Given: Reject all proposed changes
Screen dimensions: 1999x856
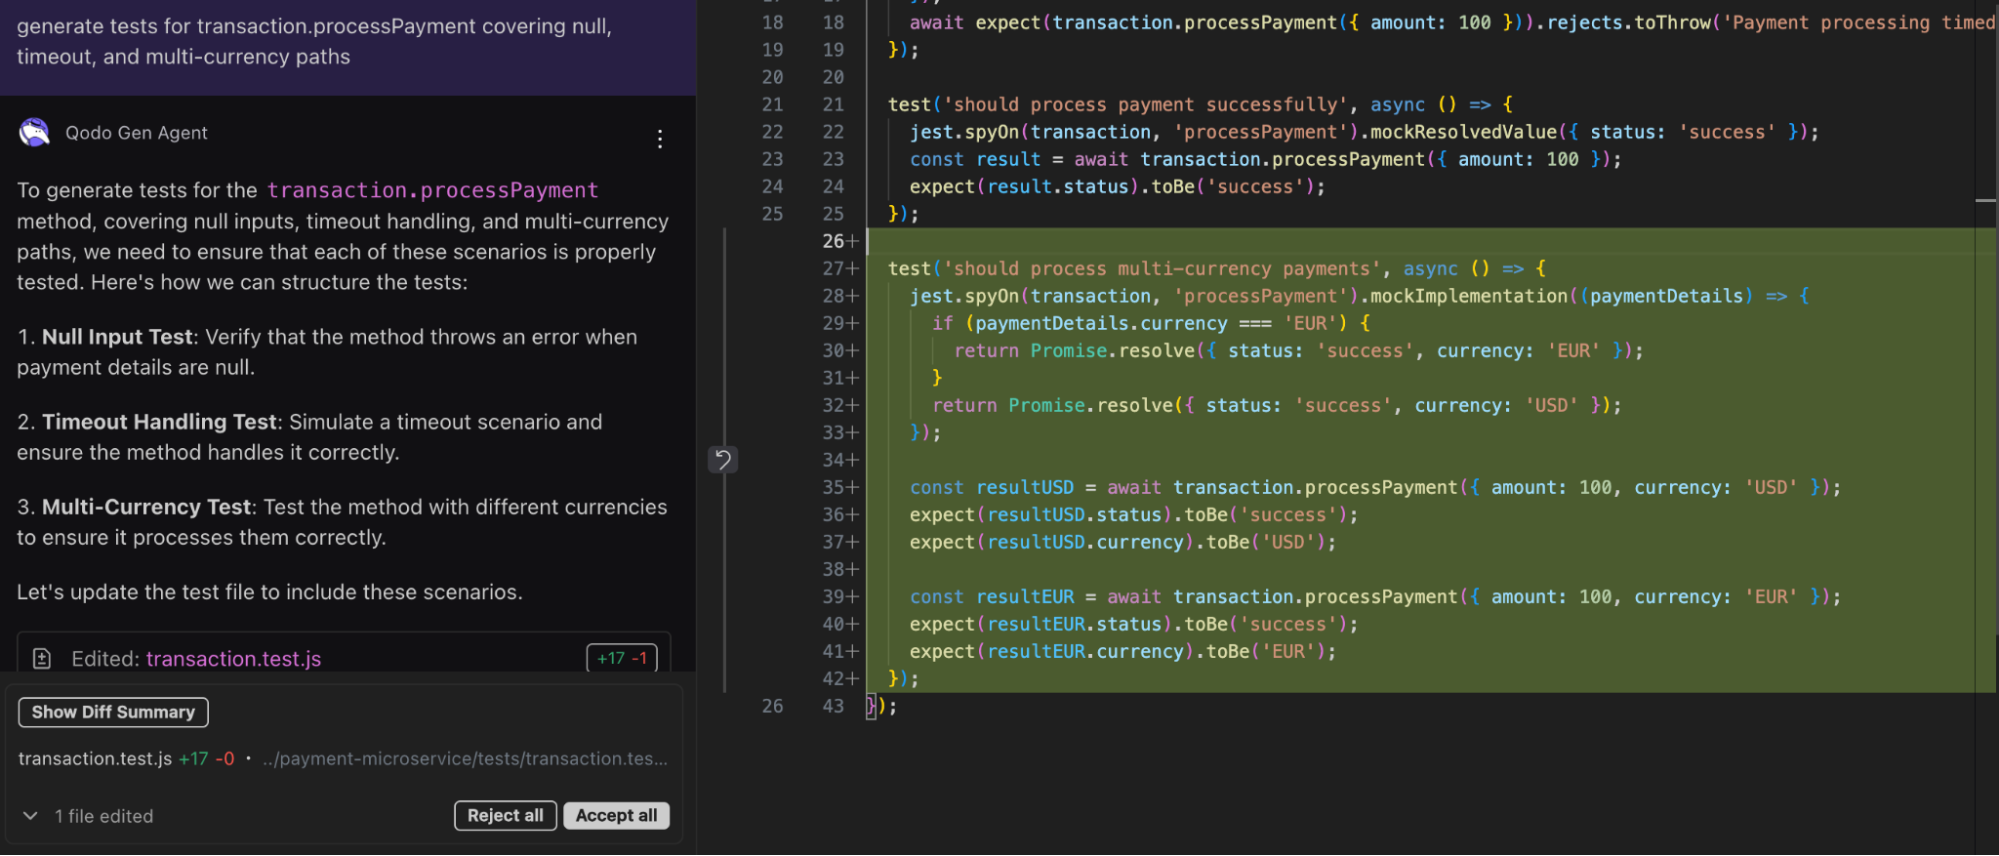Looking at the screenshot, I should (x=505, y=816).
